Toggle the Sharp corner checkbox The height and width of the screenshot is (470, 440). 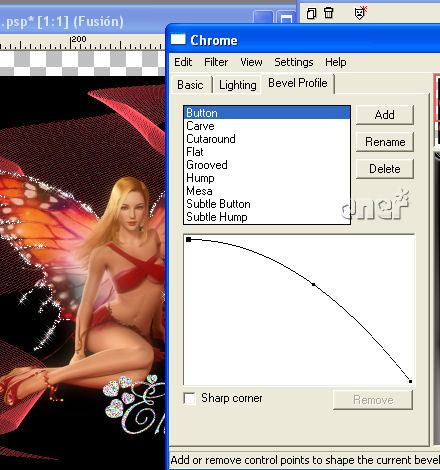[190, 398]
